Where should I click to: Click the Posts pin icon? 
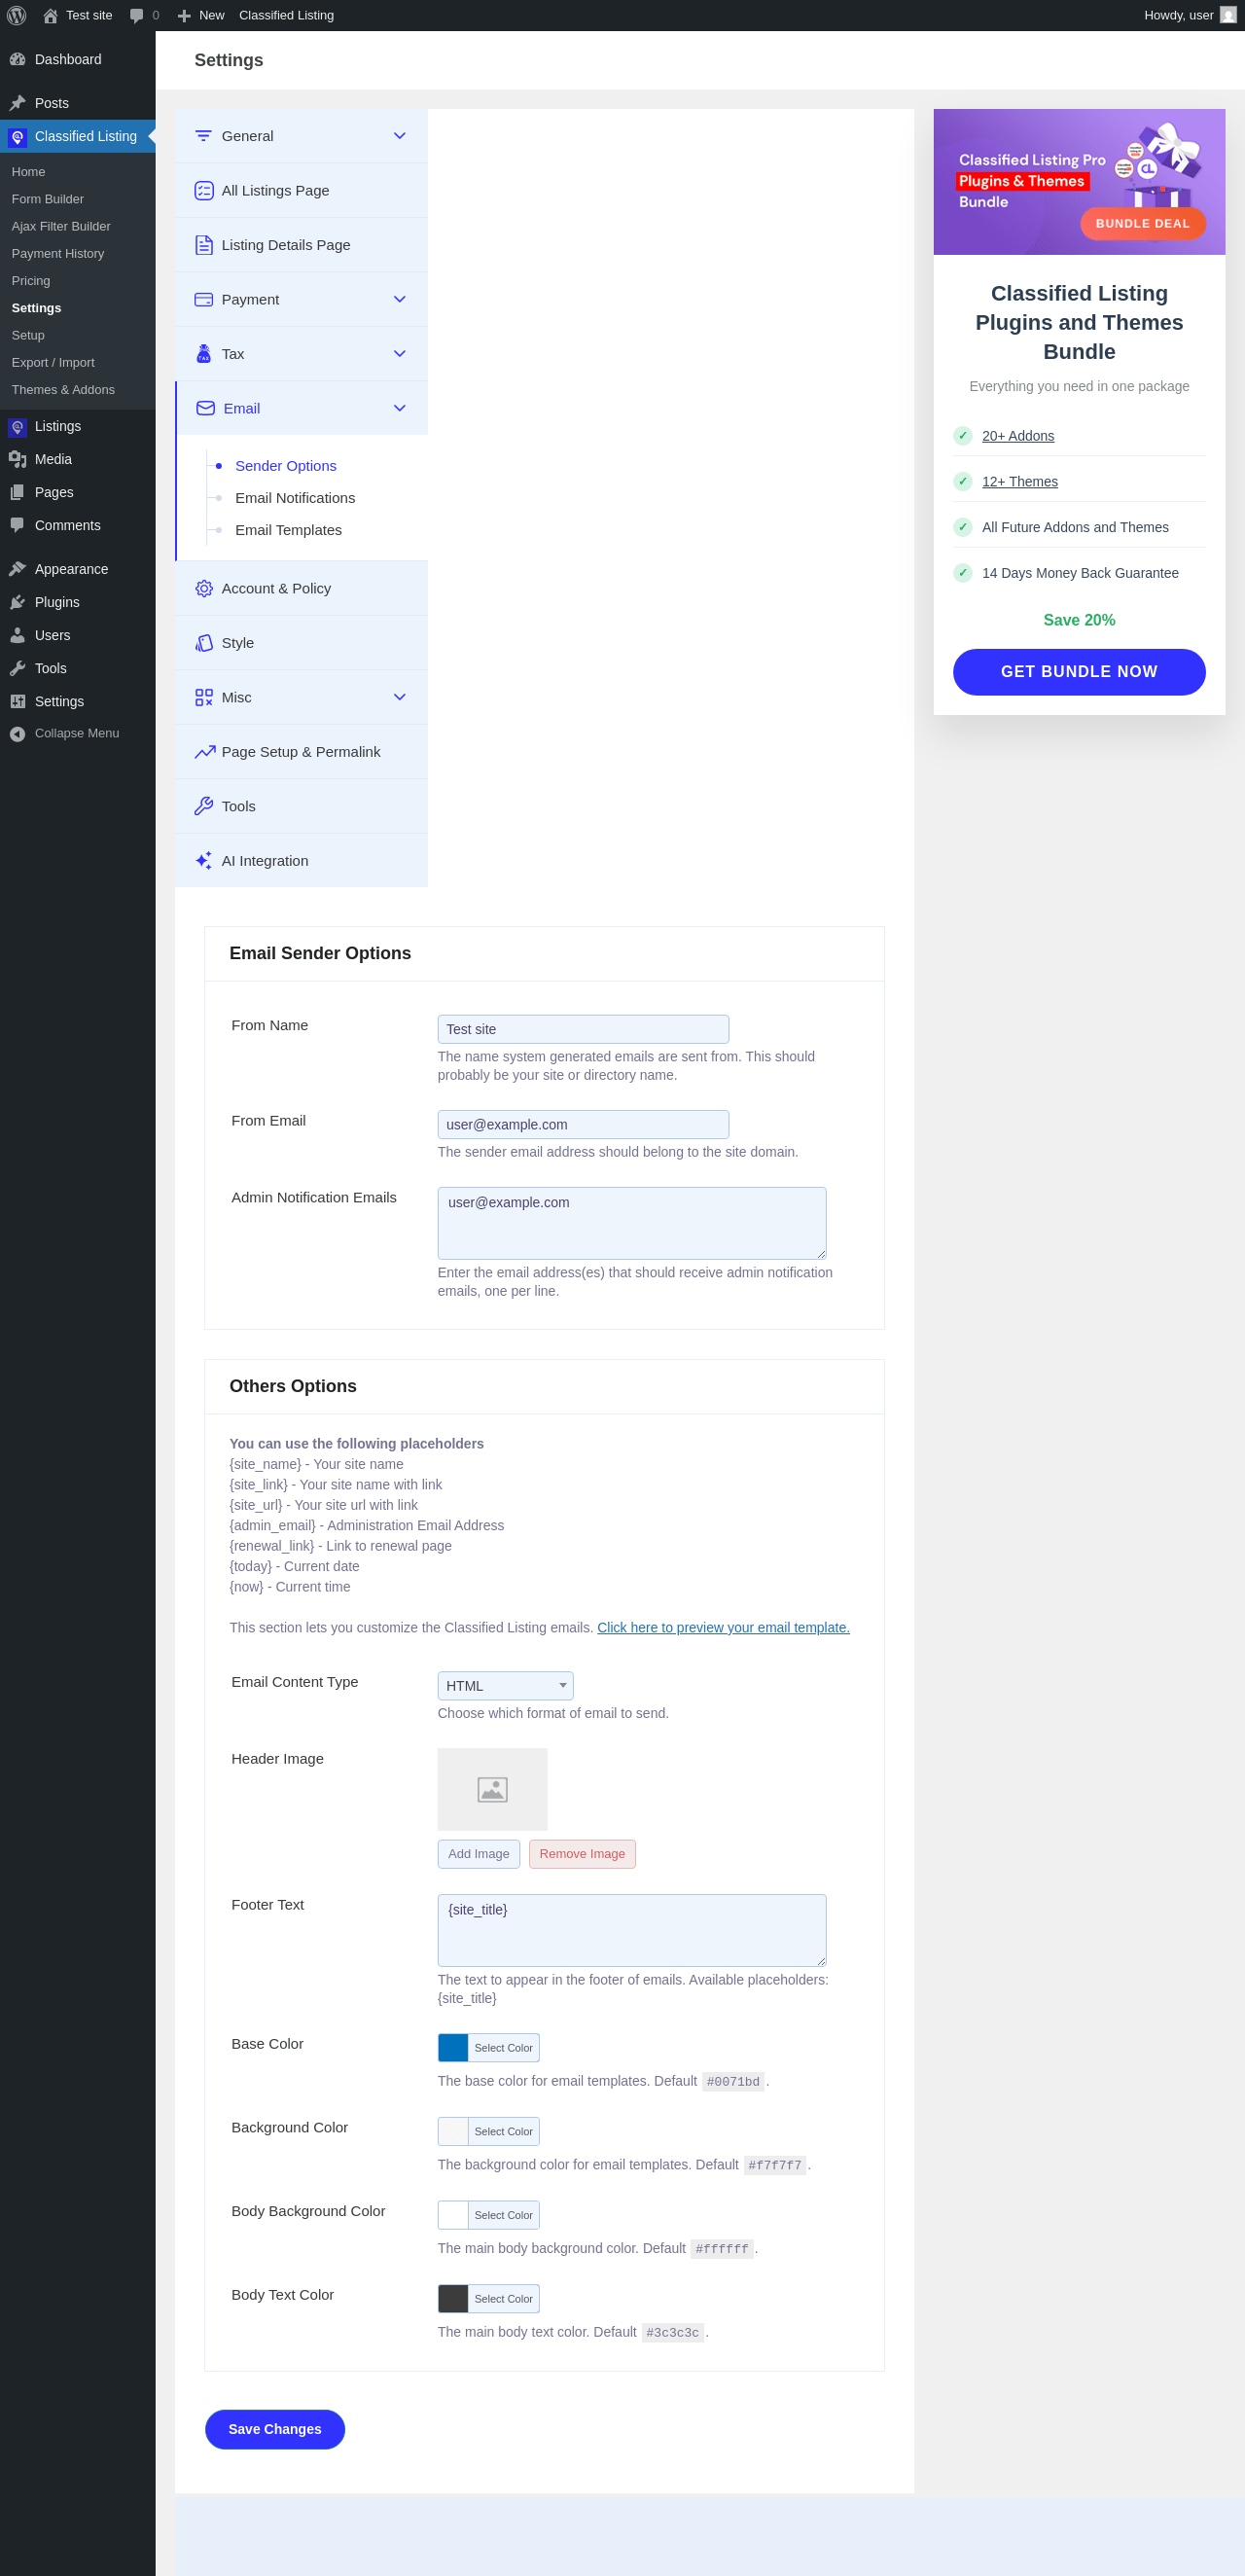point(17,103)
